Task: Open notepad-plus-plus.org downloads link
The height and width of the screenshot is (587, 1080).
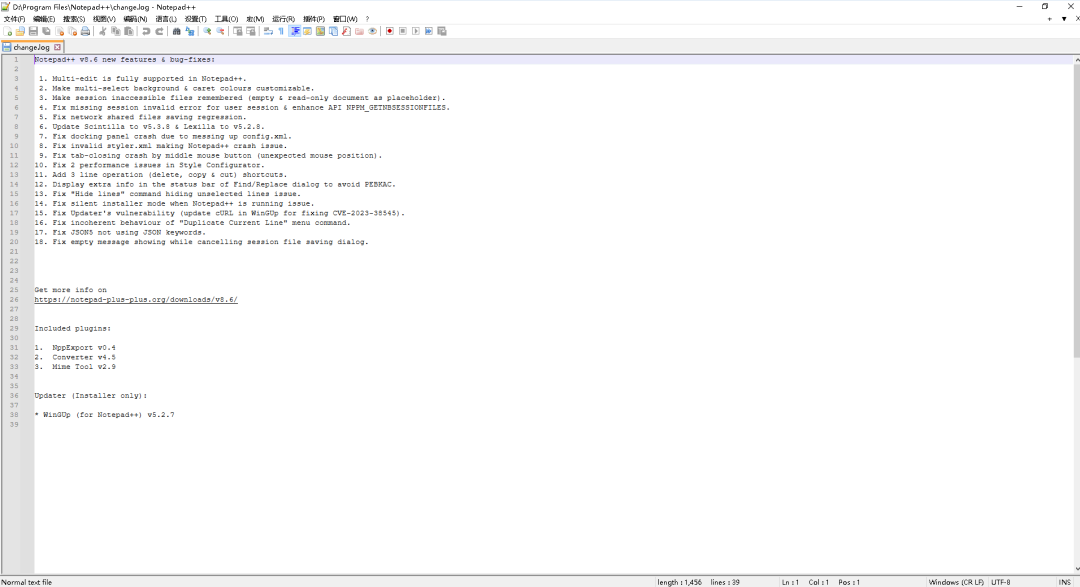Action: pyautogui.click(x=136, y=300)
